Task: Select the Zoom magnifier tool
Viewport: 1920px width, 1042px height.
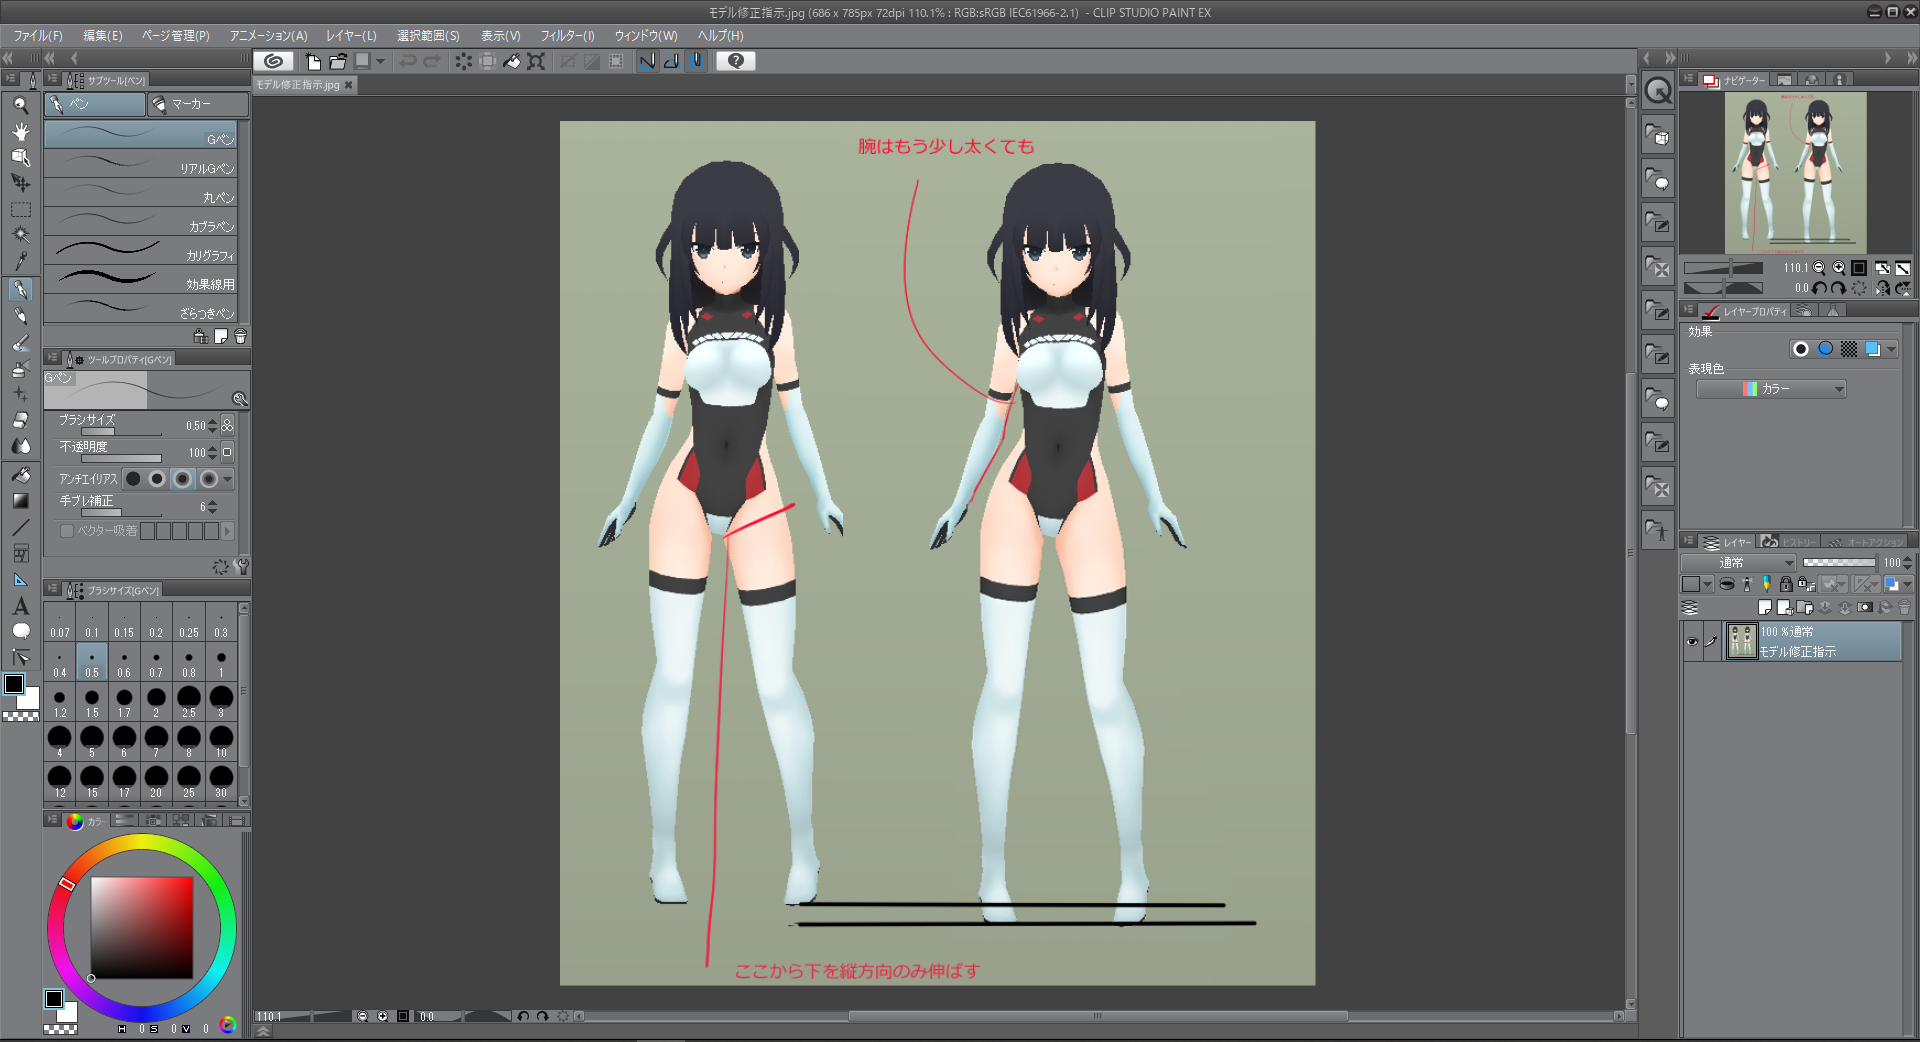Action: pyautogui.click(x=20, y=105)
